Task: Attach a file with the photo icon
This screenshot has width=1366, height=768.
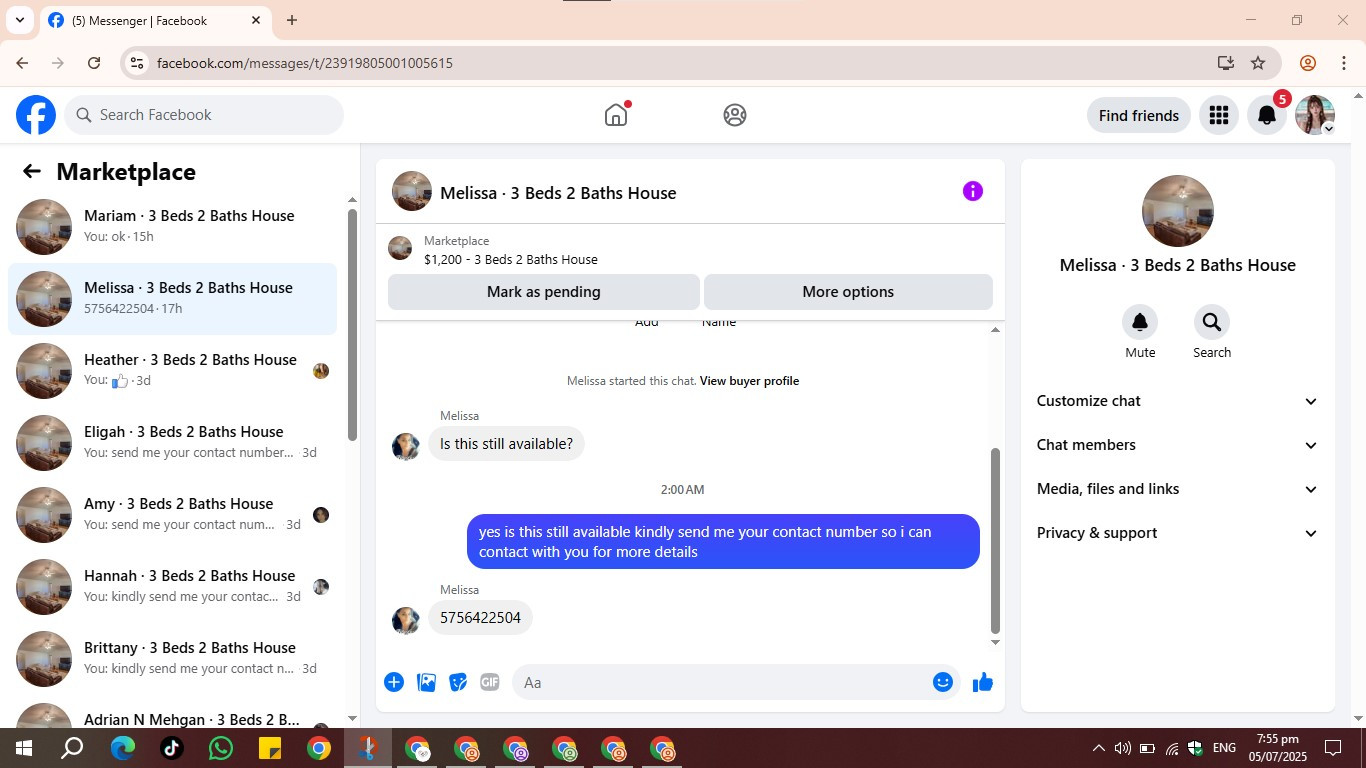Action: (x=426, y=682)
